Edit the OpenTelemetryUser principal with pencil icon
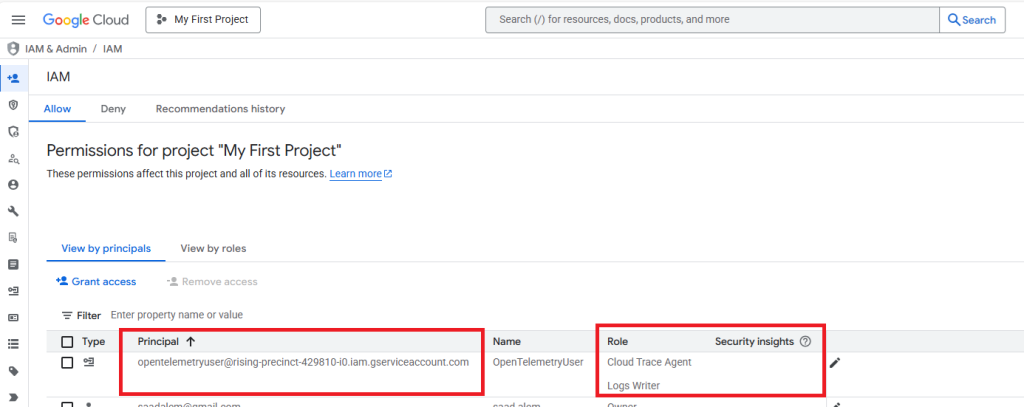This screenshot has height=407, width=1024. 835,362
